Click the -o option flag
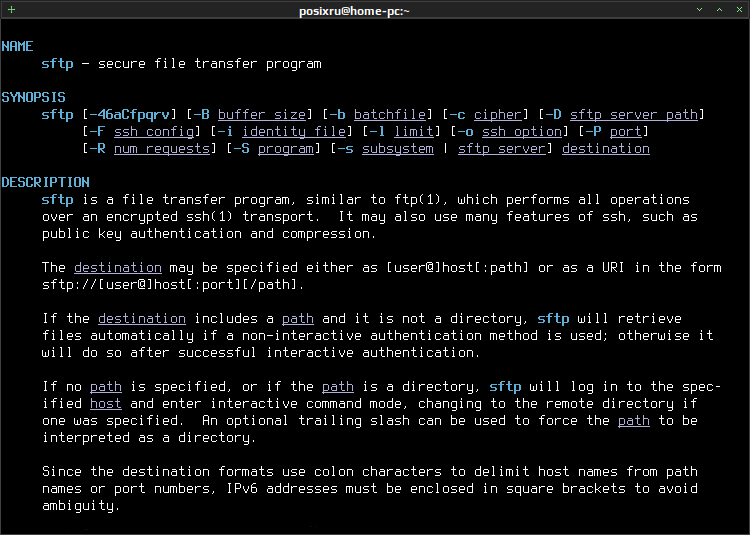750x535 pixels. tap(466, 131)
